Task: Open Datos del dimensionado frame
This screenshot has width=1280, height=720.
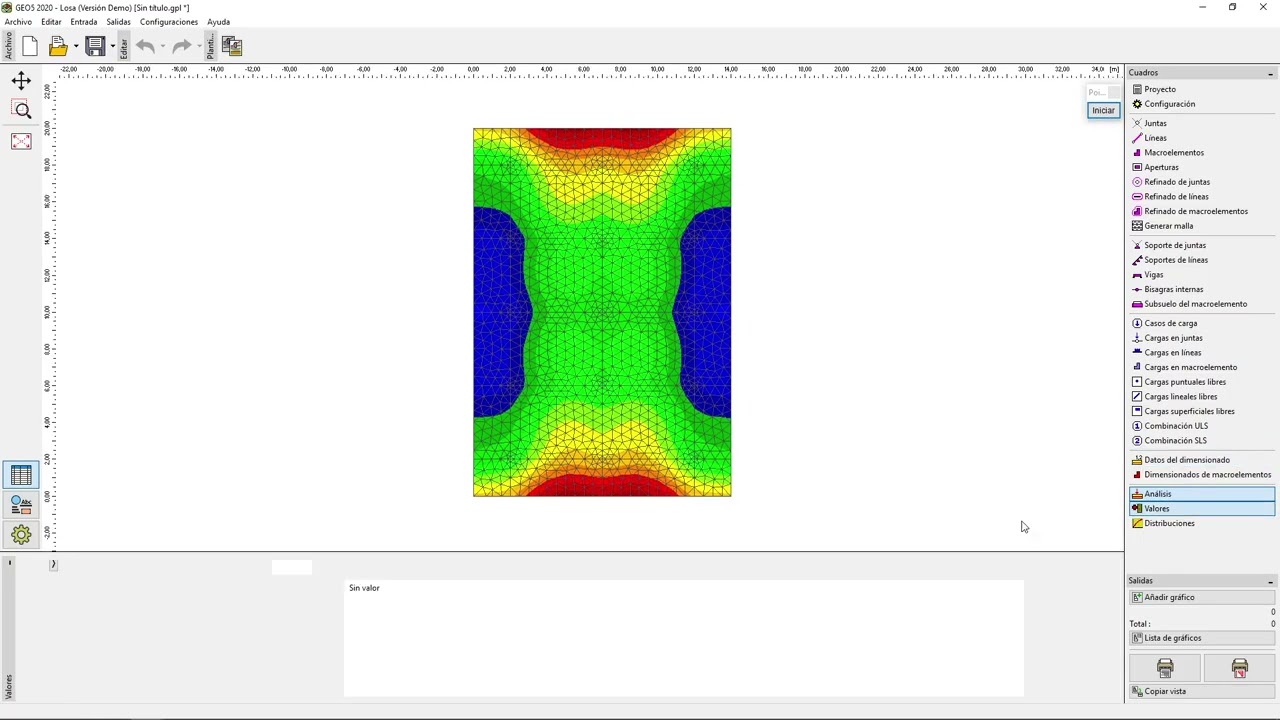Action: point(1202,460)
